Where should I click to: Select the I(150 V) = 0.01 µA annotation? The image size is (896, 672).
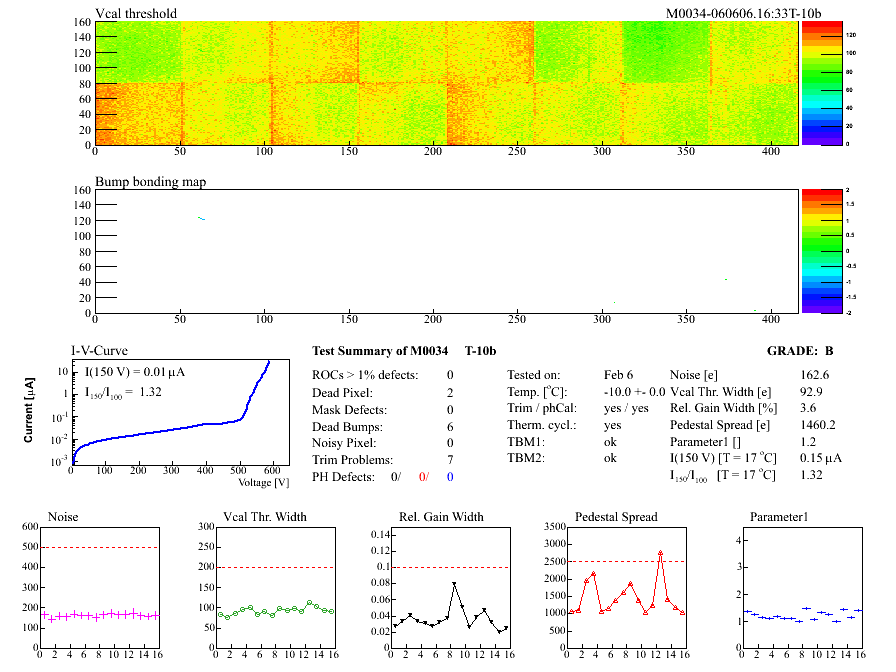coord(133,372)
